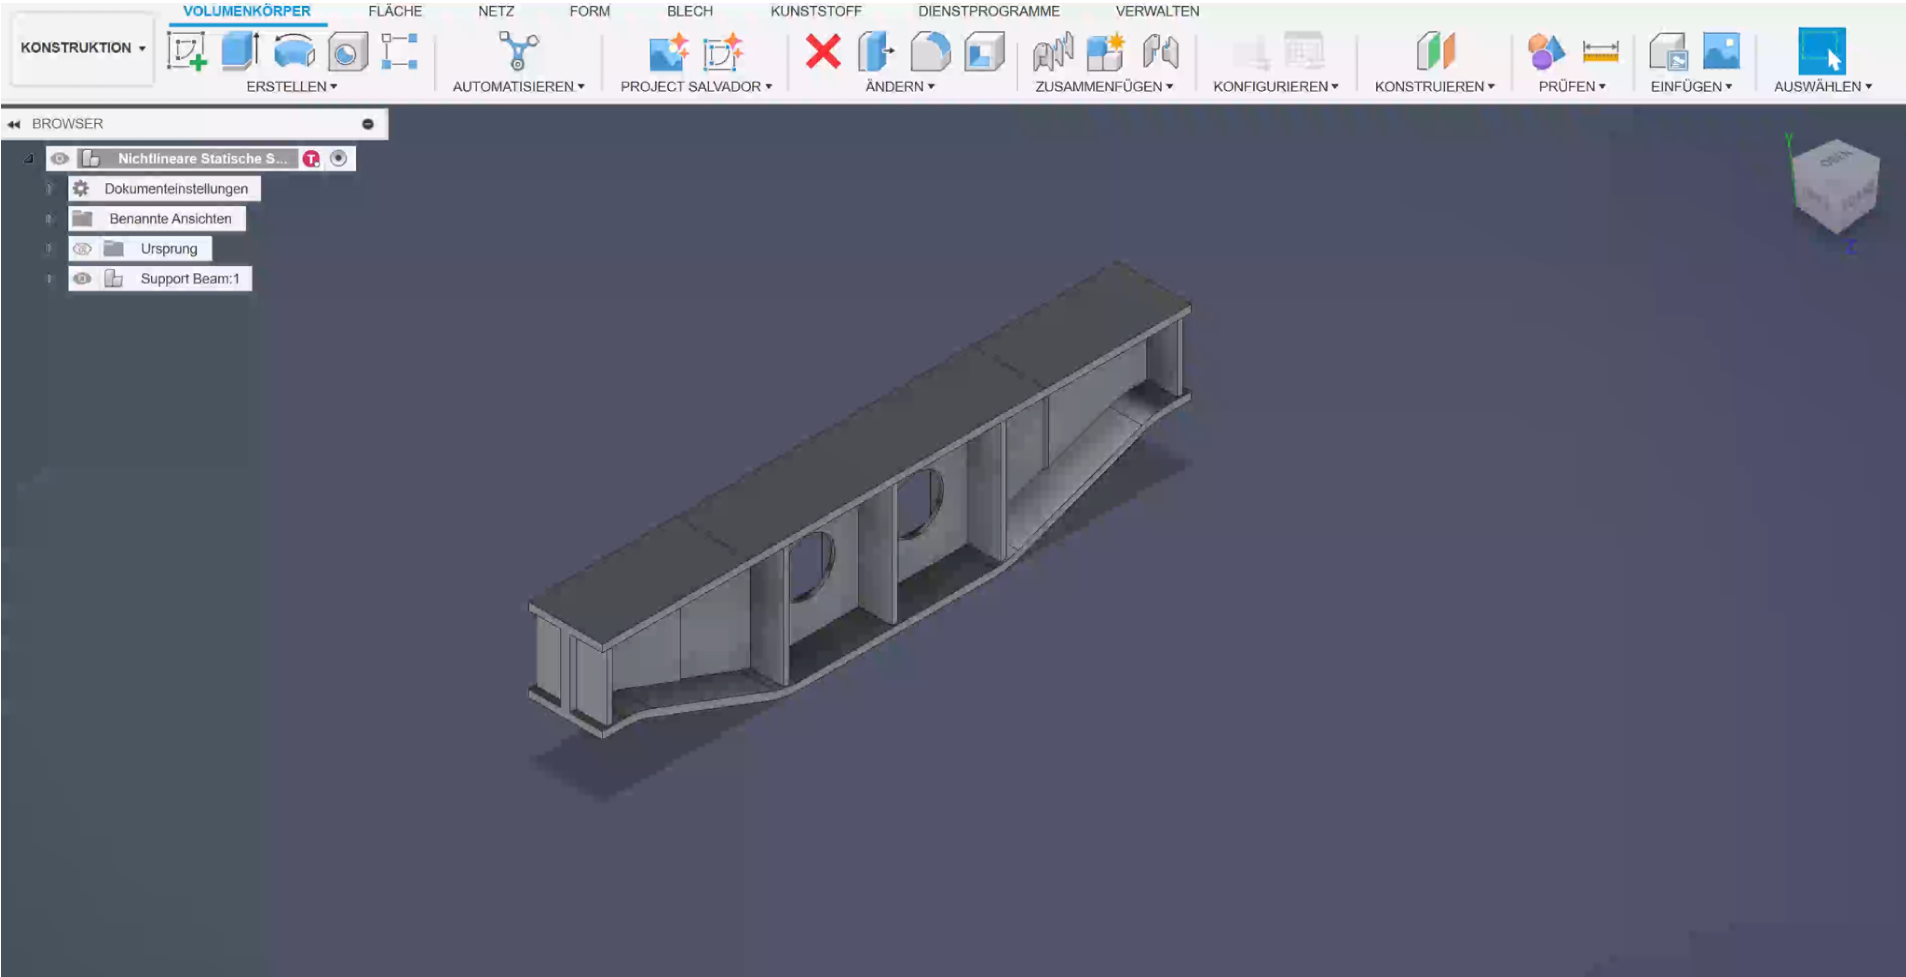Switch to the BLECH tab
This screenshot has width=1906, height=977.
(690, 11)
